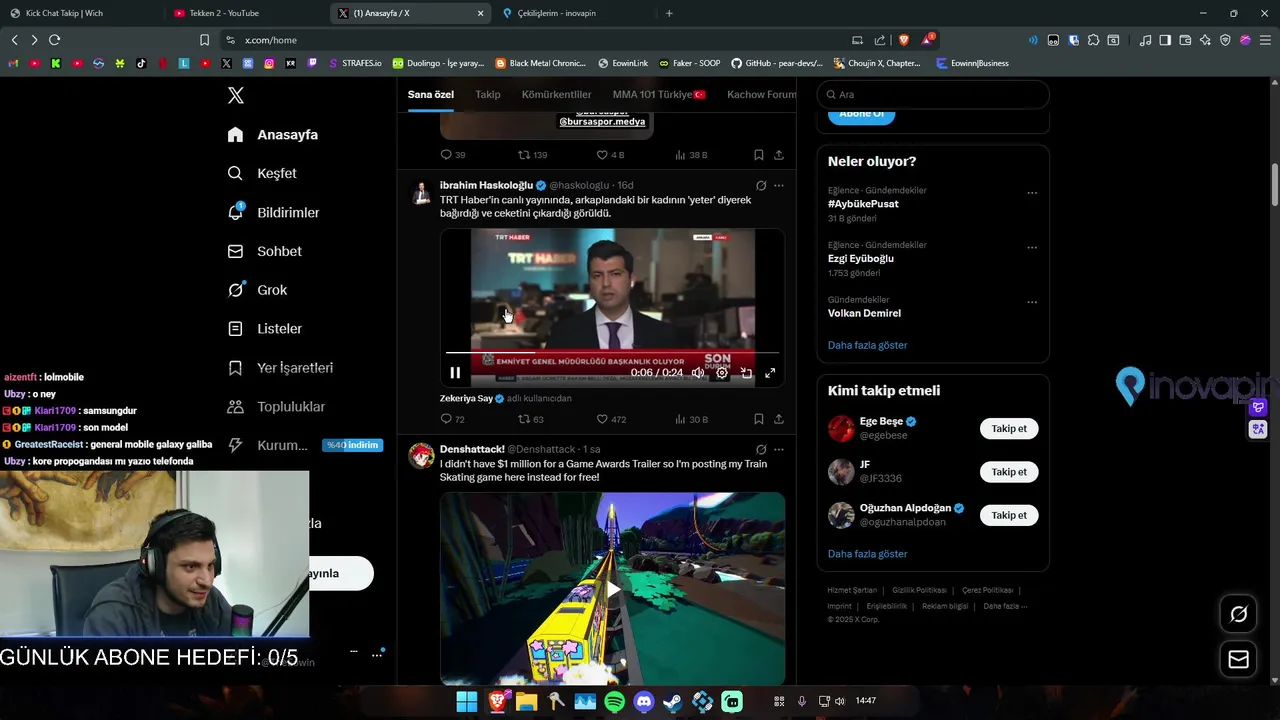Screen dimensions: 1280x720
Task: Seek on the TRT Haber video progress bar
Action: [612, 353]
